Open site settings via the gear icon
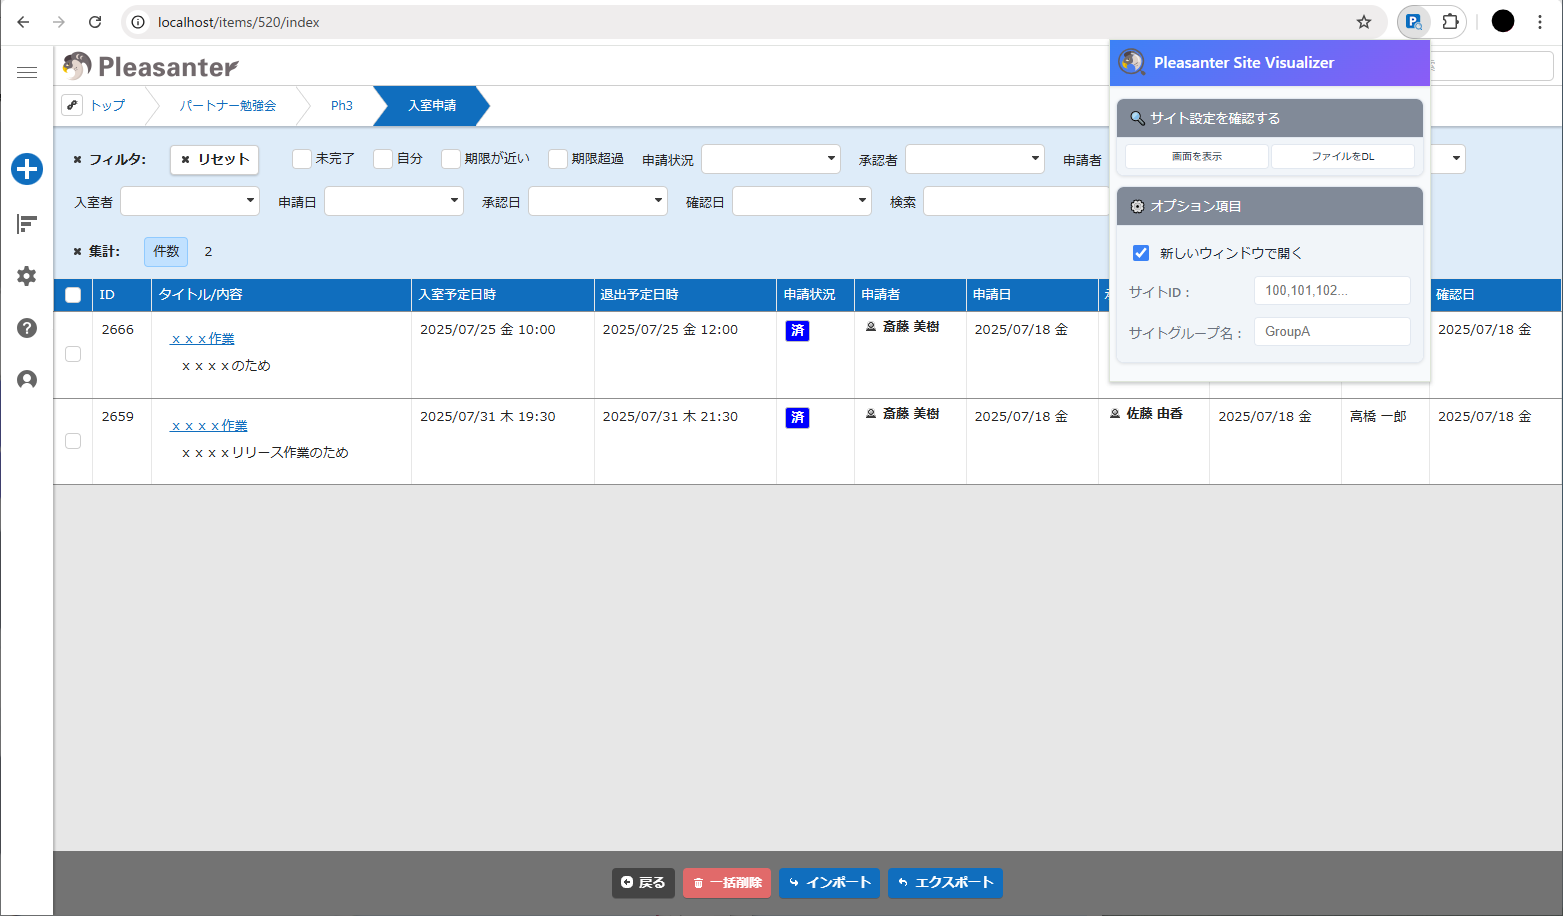 click(27, 276)
